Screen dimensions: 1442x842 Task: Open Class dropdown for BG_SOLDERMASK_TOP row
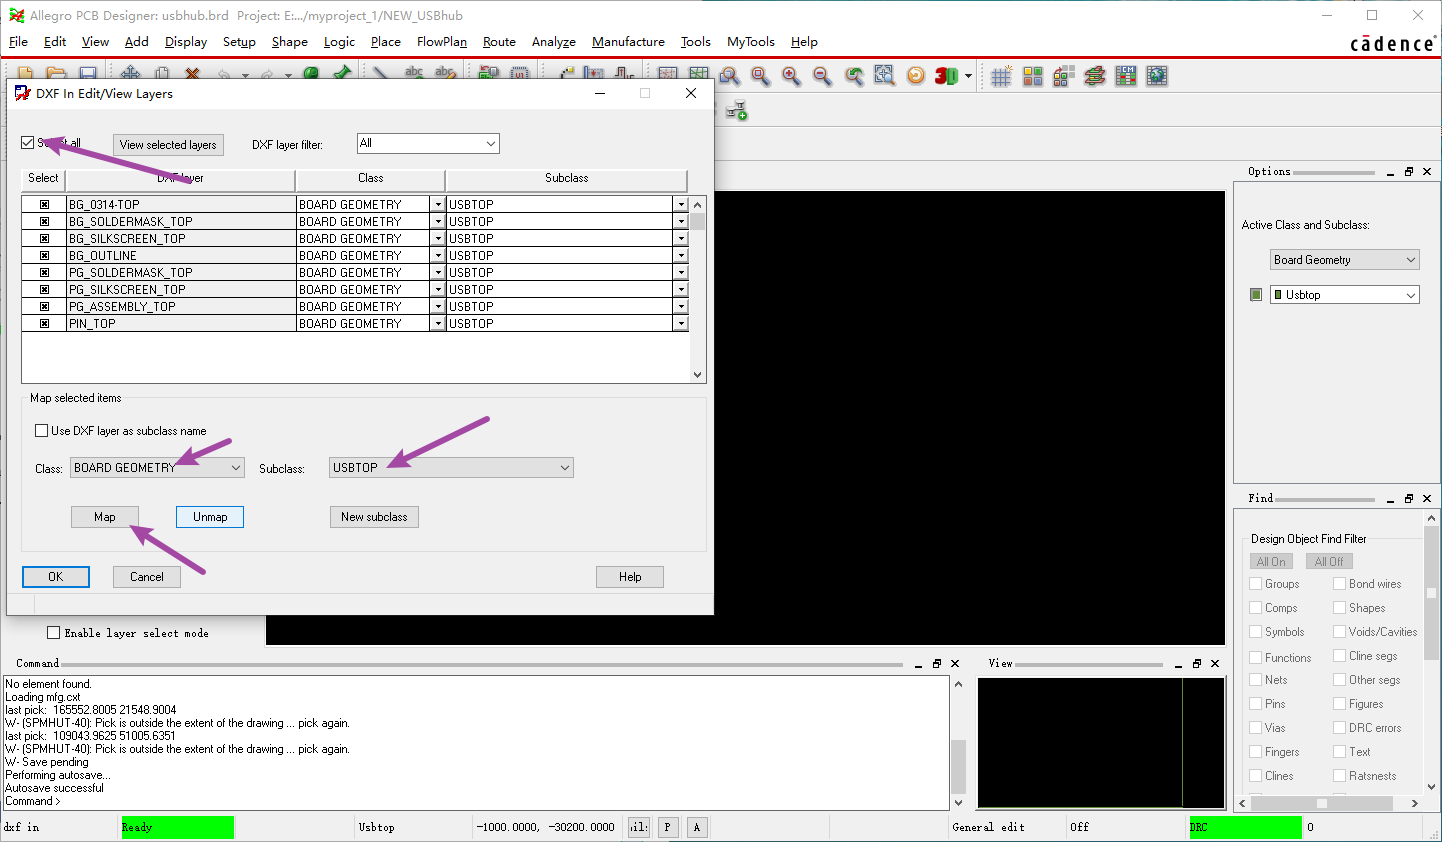[437, 221]
